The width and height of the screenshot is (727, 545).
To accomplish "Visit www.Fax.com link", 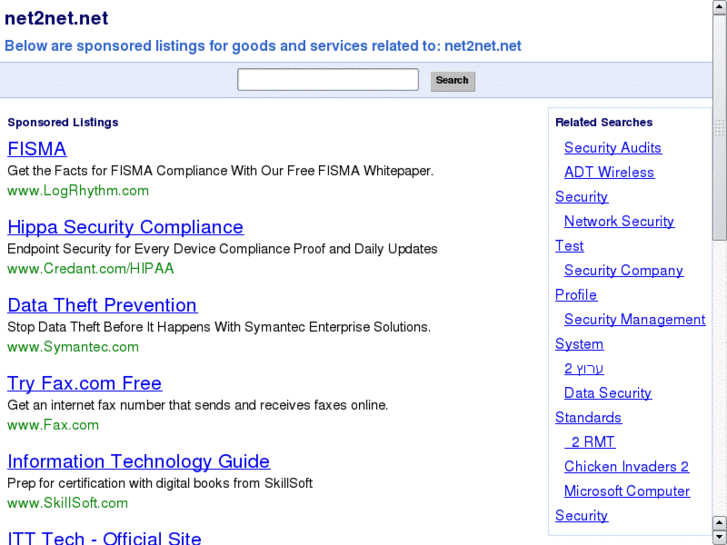I will pyautogui.click(x=53, y=425).
